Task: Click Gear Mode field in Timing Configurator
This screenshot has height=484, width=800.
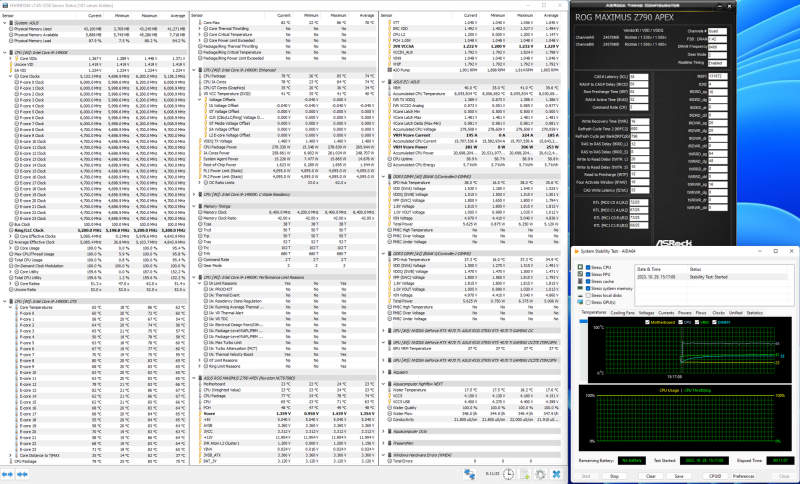Action: pos(717,54)
